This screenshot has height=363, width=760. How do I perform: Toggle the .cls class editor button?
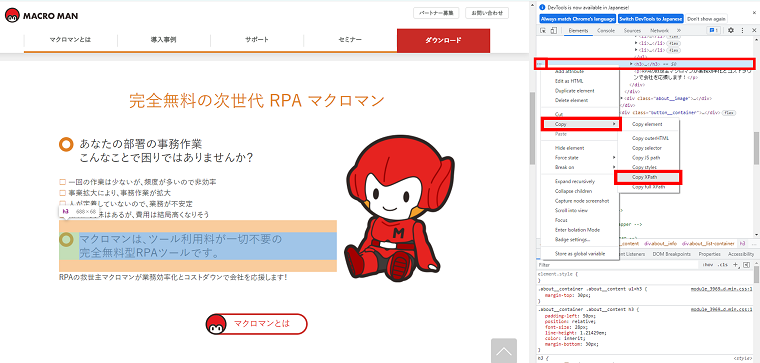(723, 265)
